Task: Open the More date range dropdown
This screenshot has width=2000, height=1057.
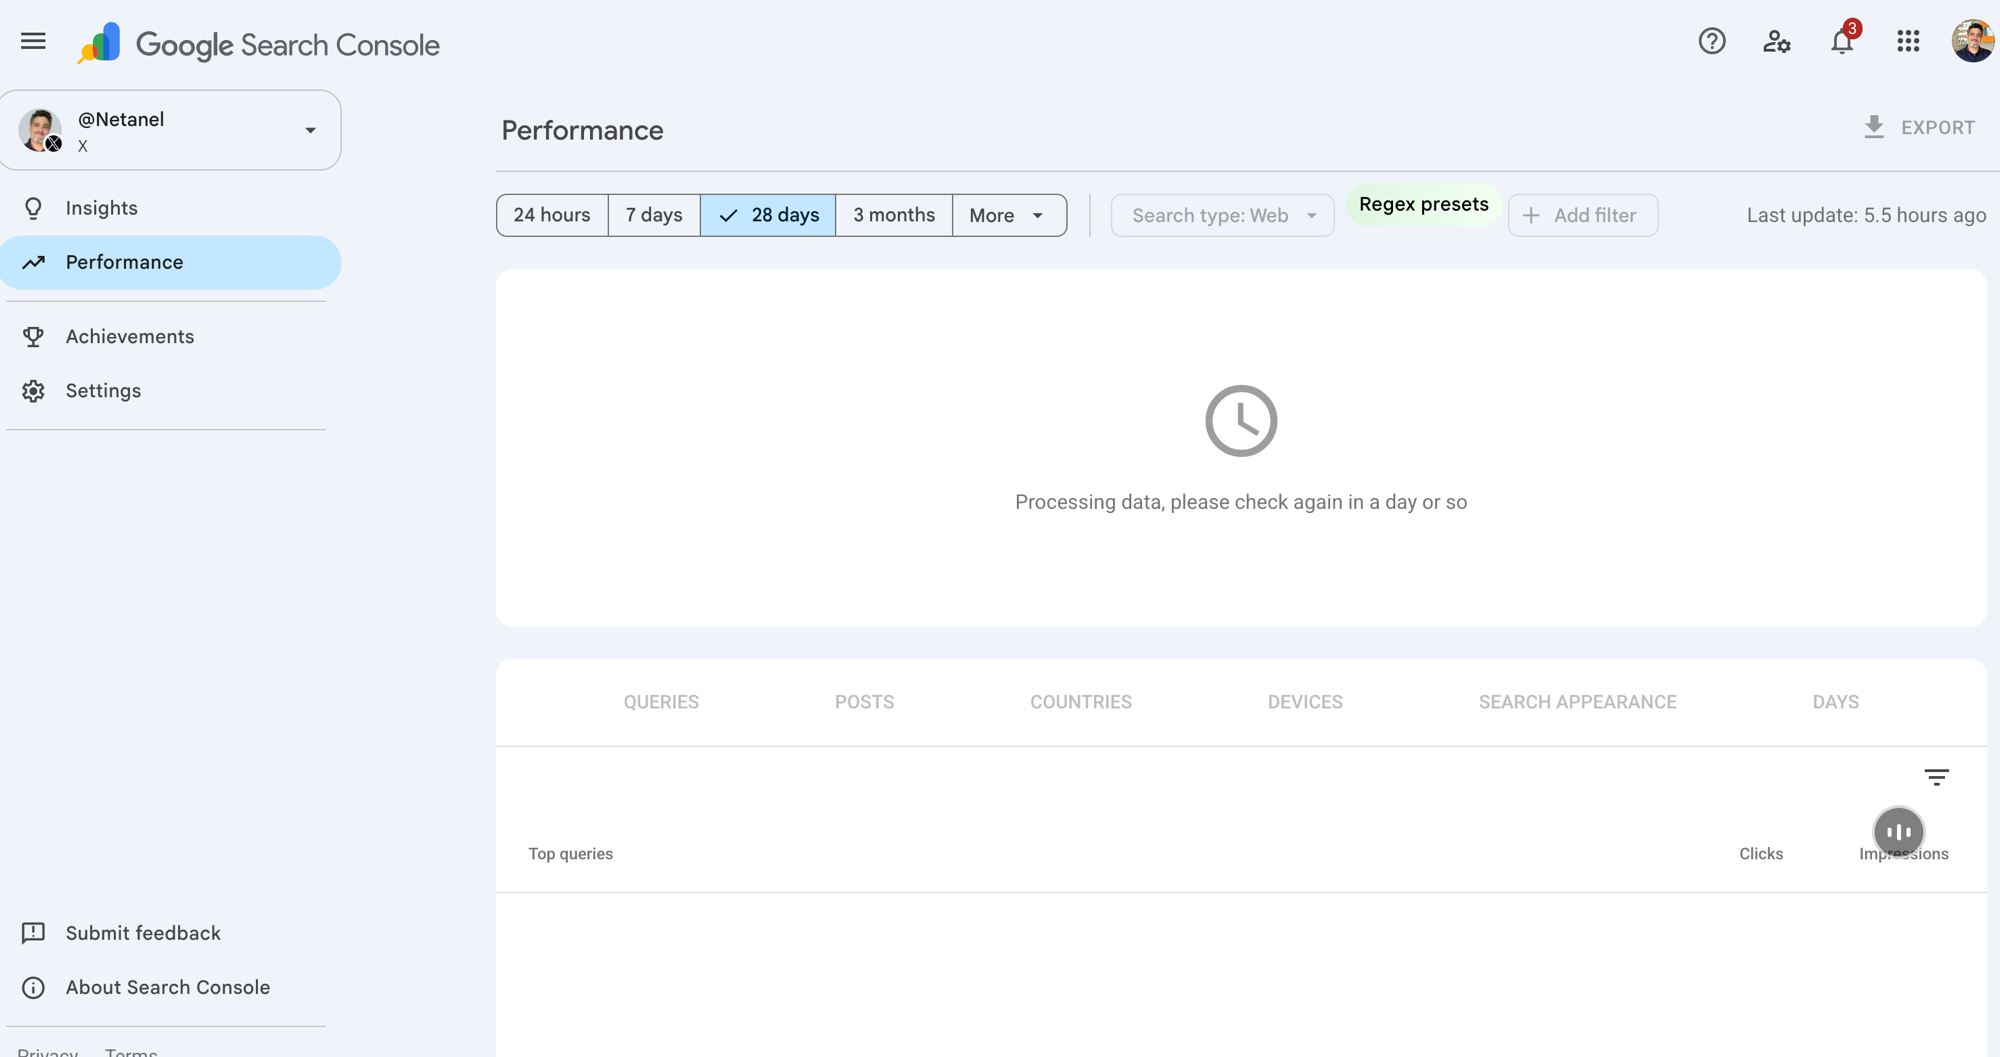Action: [x=1009, y=215]
